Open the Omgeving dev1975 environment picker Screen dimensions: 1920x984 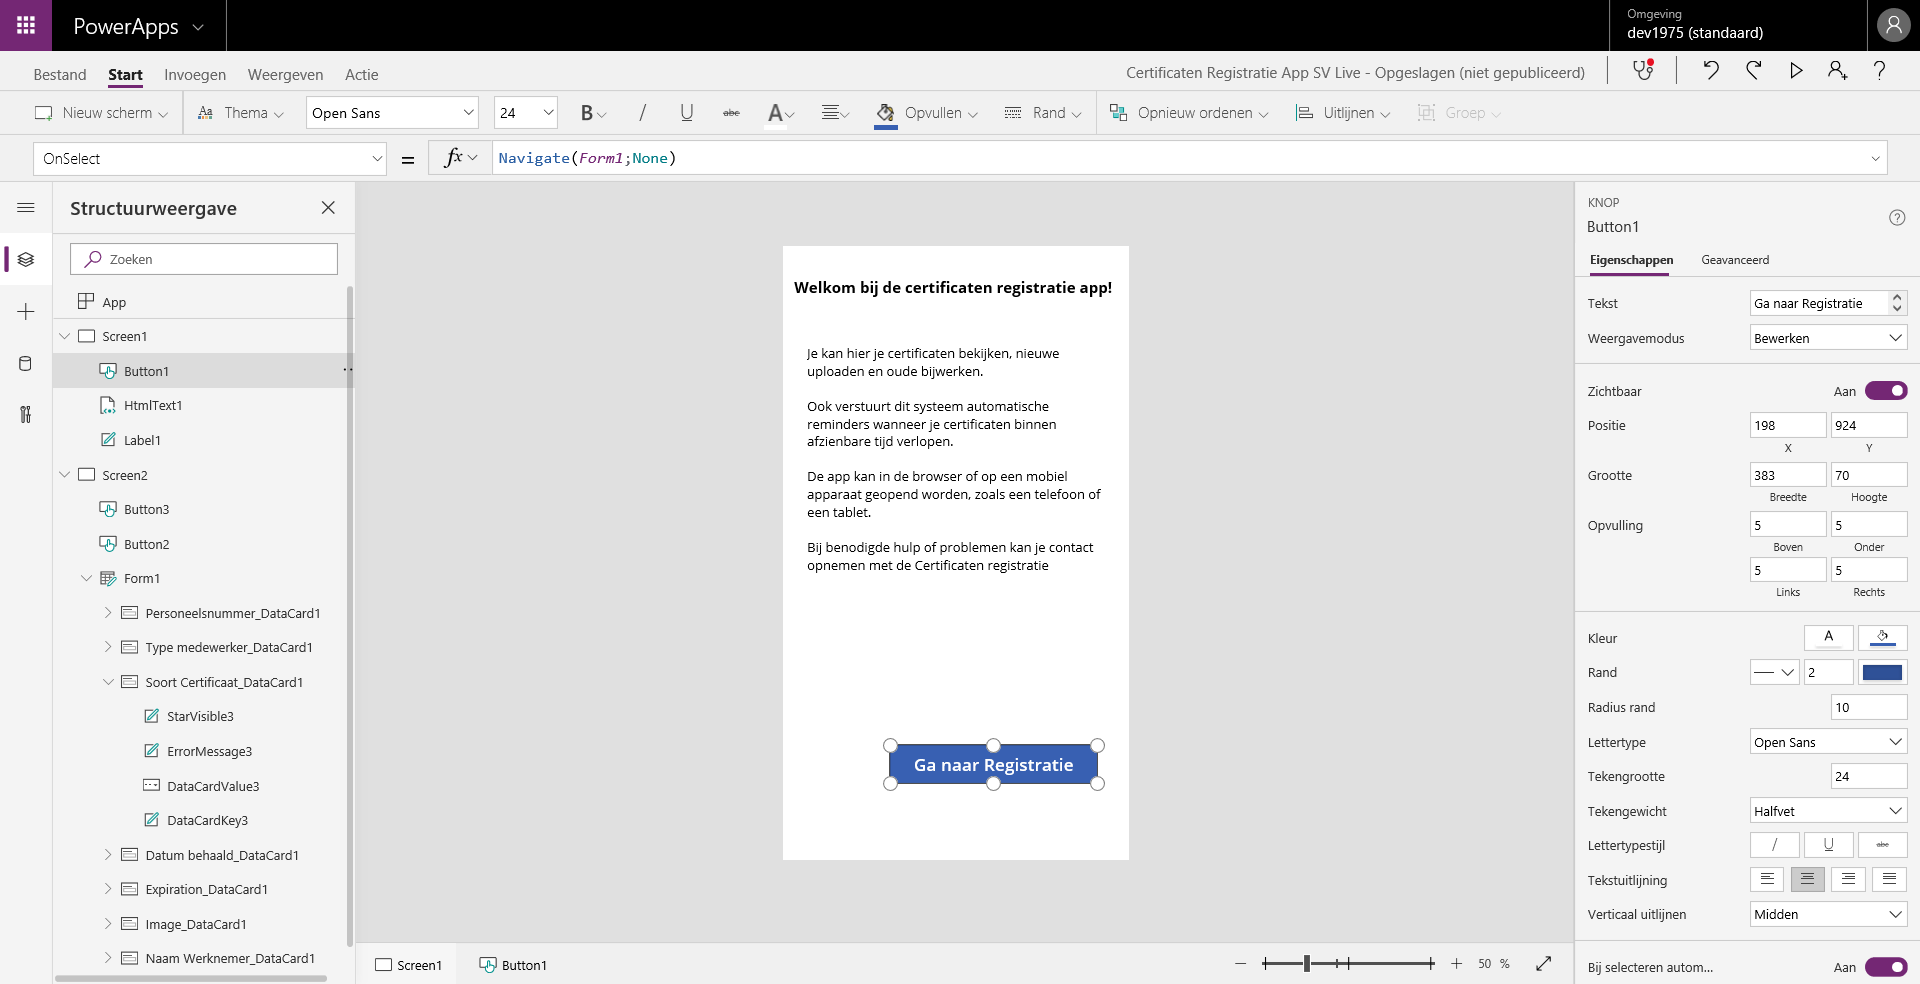click(x=1738, y=25)
